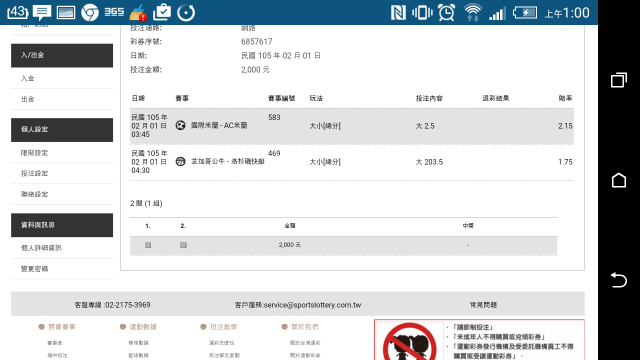Open the 賽事表 footer link
The height and width of the screenshot is (360, 640).
(x=55, y=343)
